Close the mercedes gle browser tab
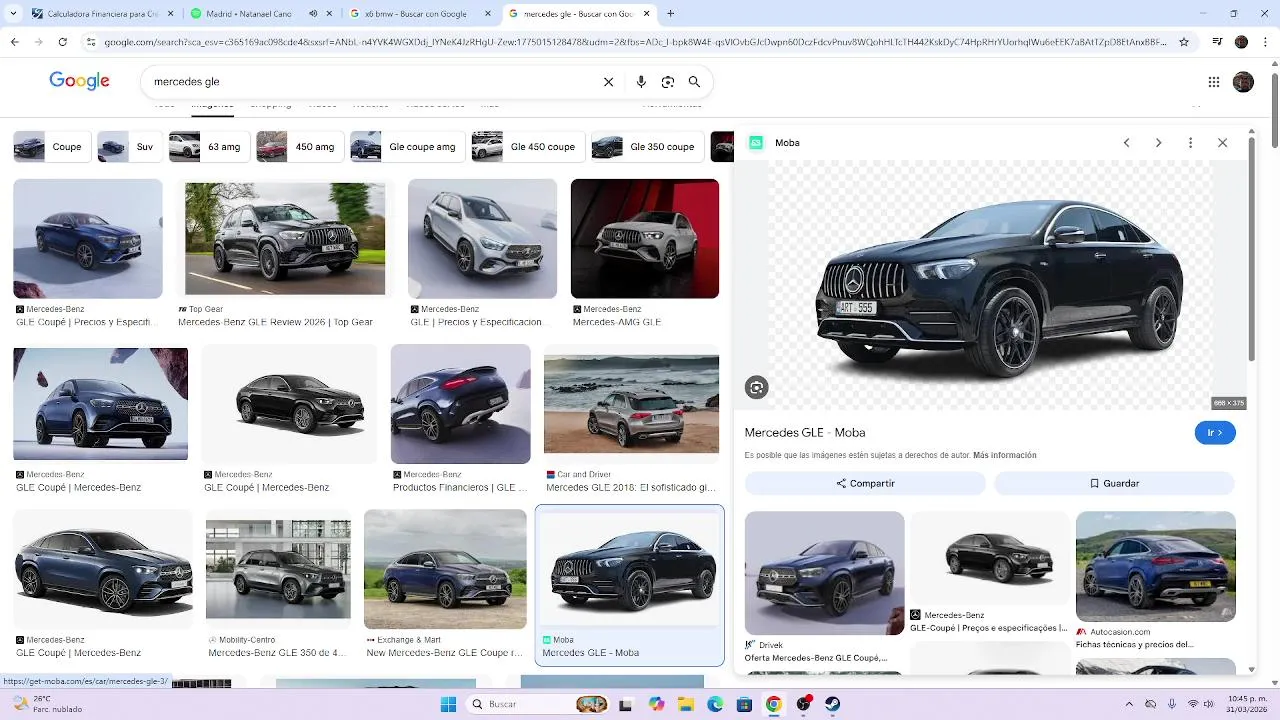This screenshot has width=1280, height=720. pos(646,14)
